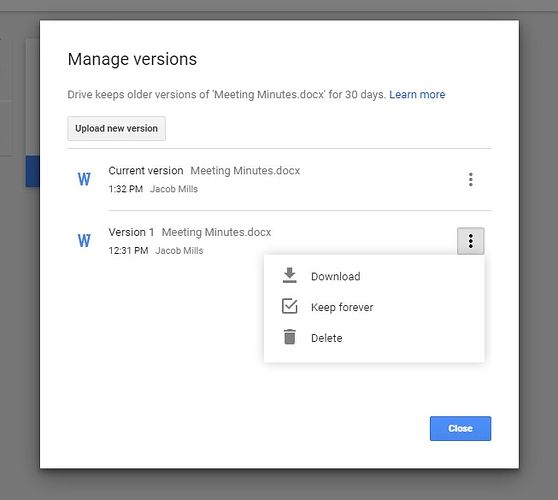Click the Word icon beside Version 1
Image resolution: width=558 pixels, height=500 pixels.
84,241
